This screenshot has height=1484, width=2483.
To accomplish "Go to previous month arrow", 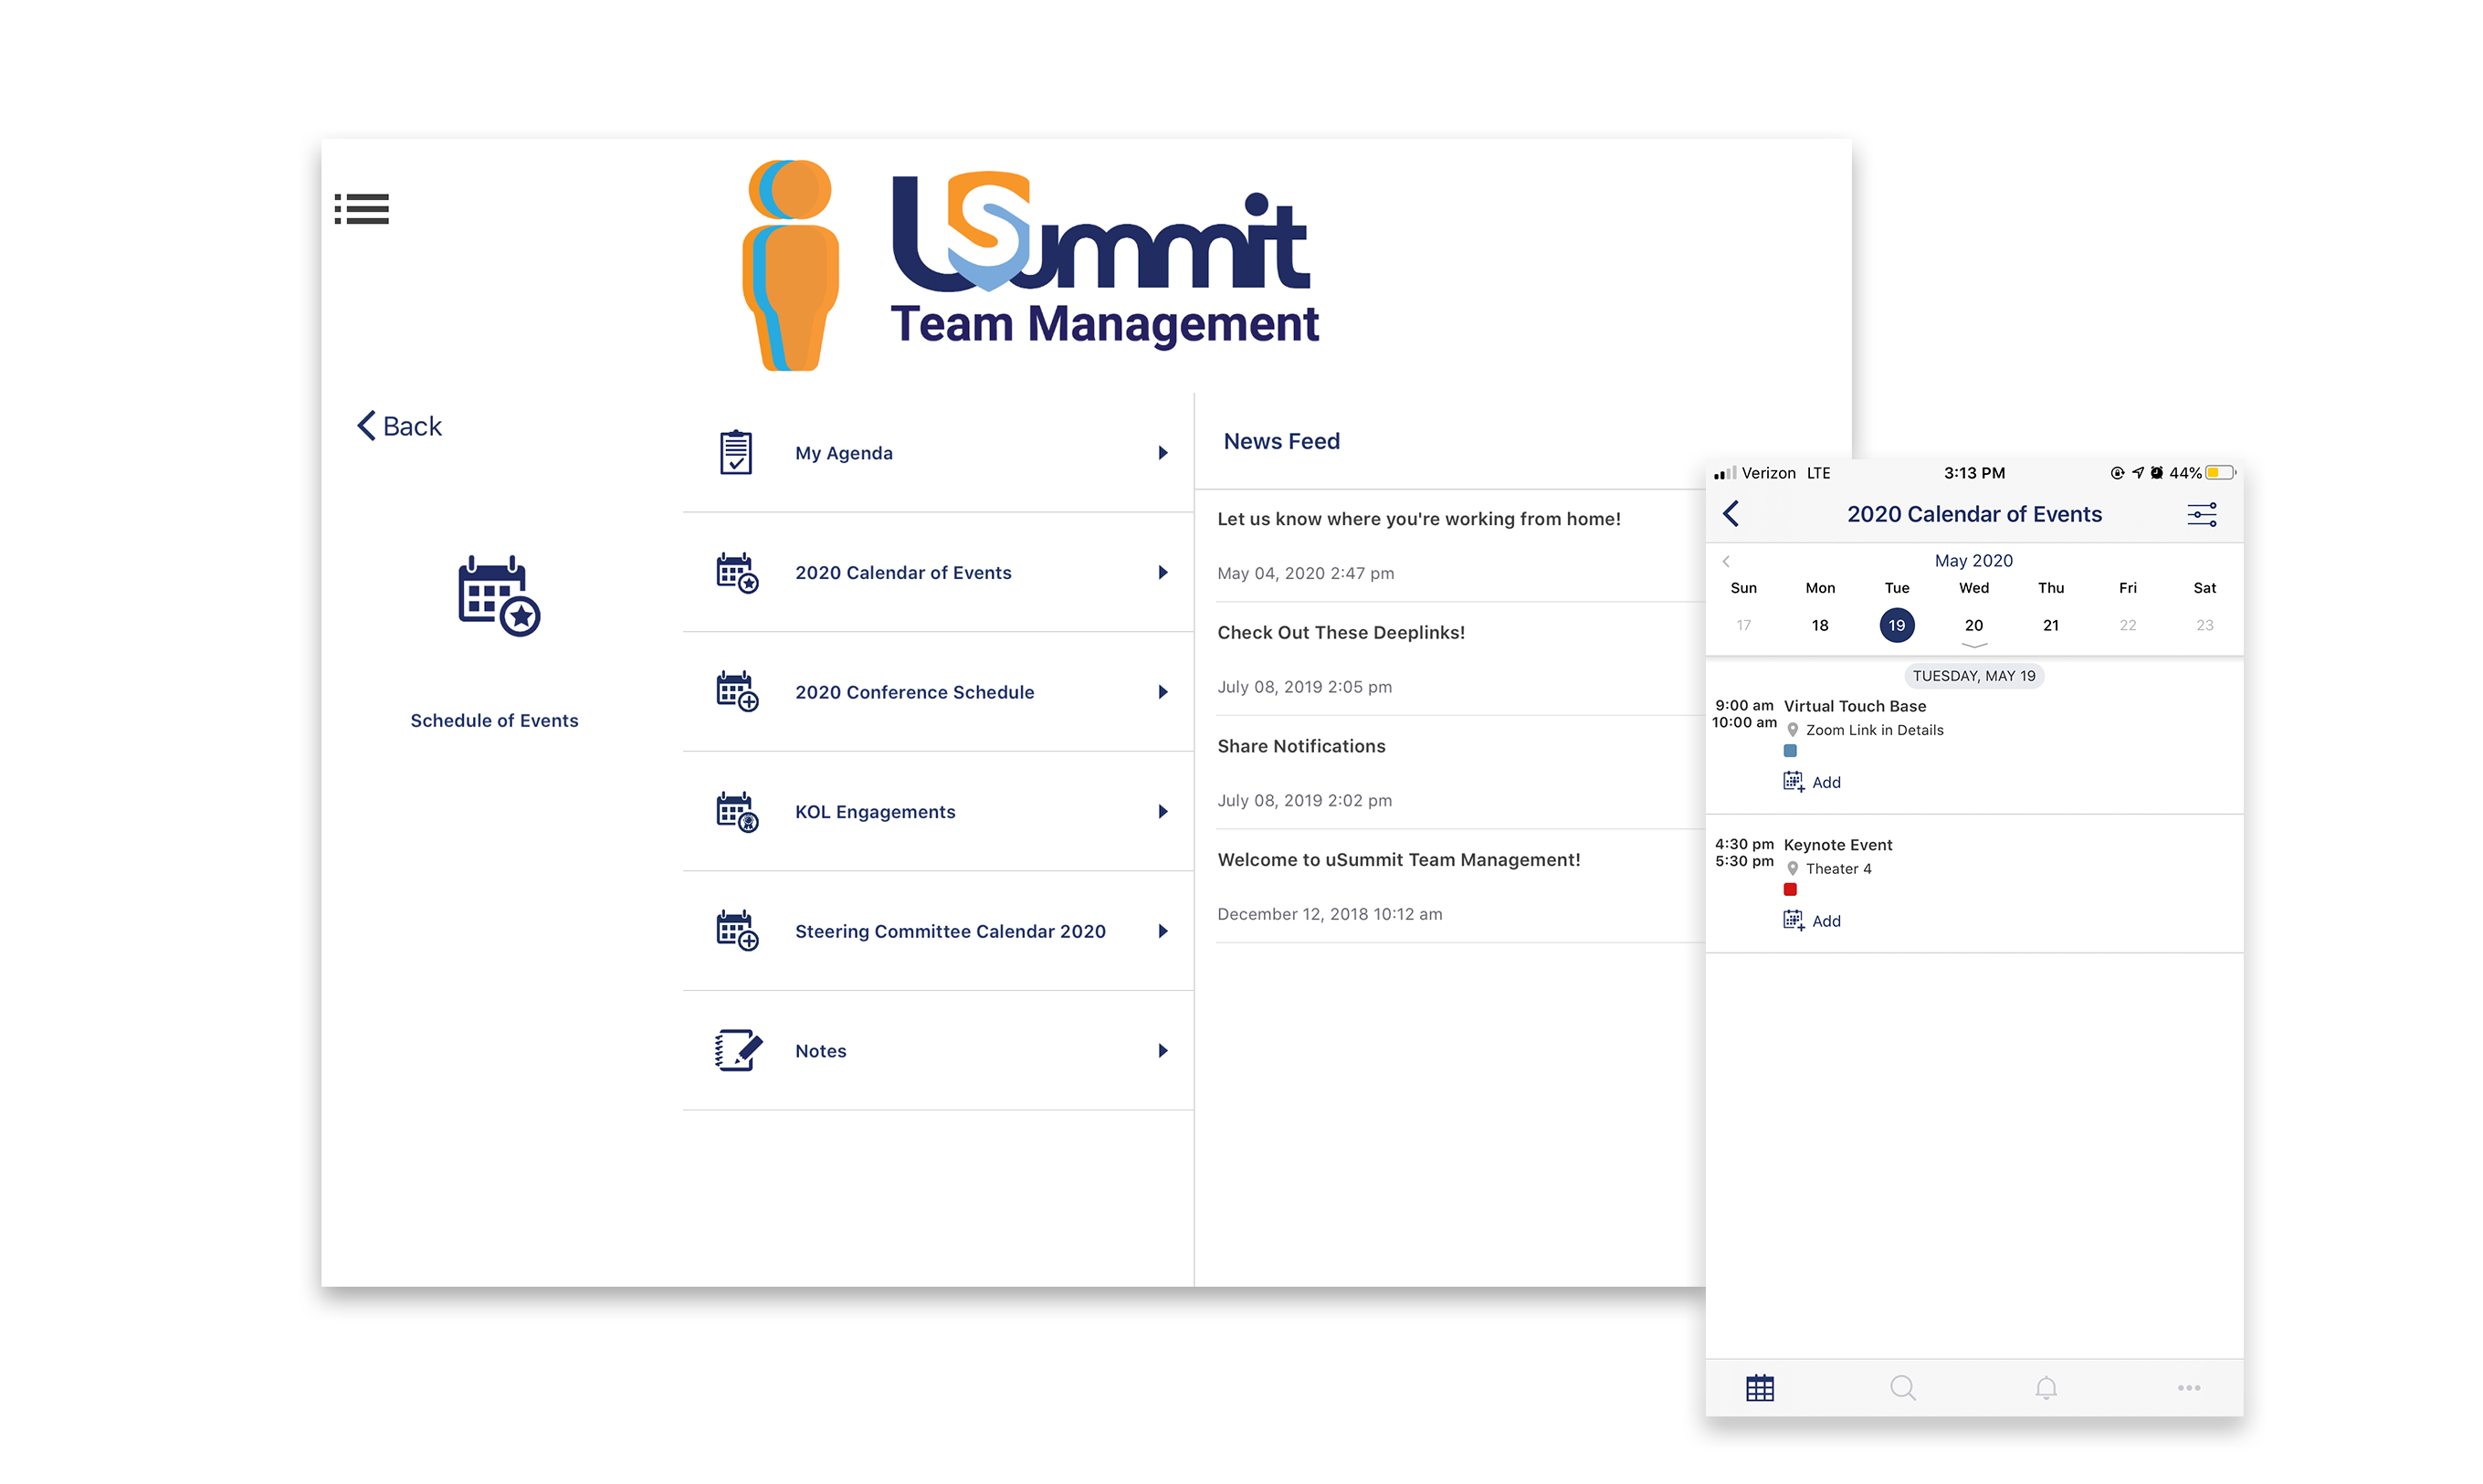I will click(x=1726, y=561).
